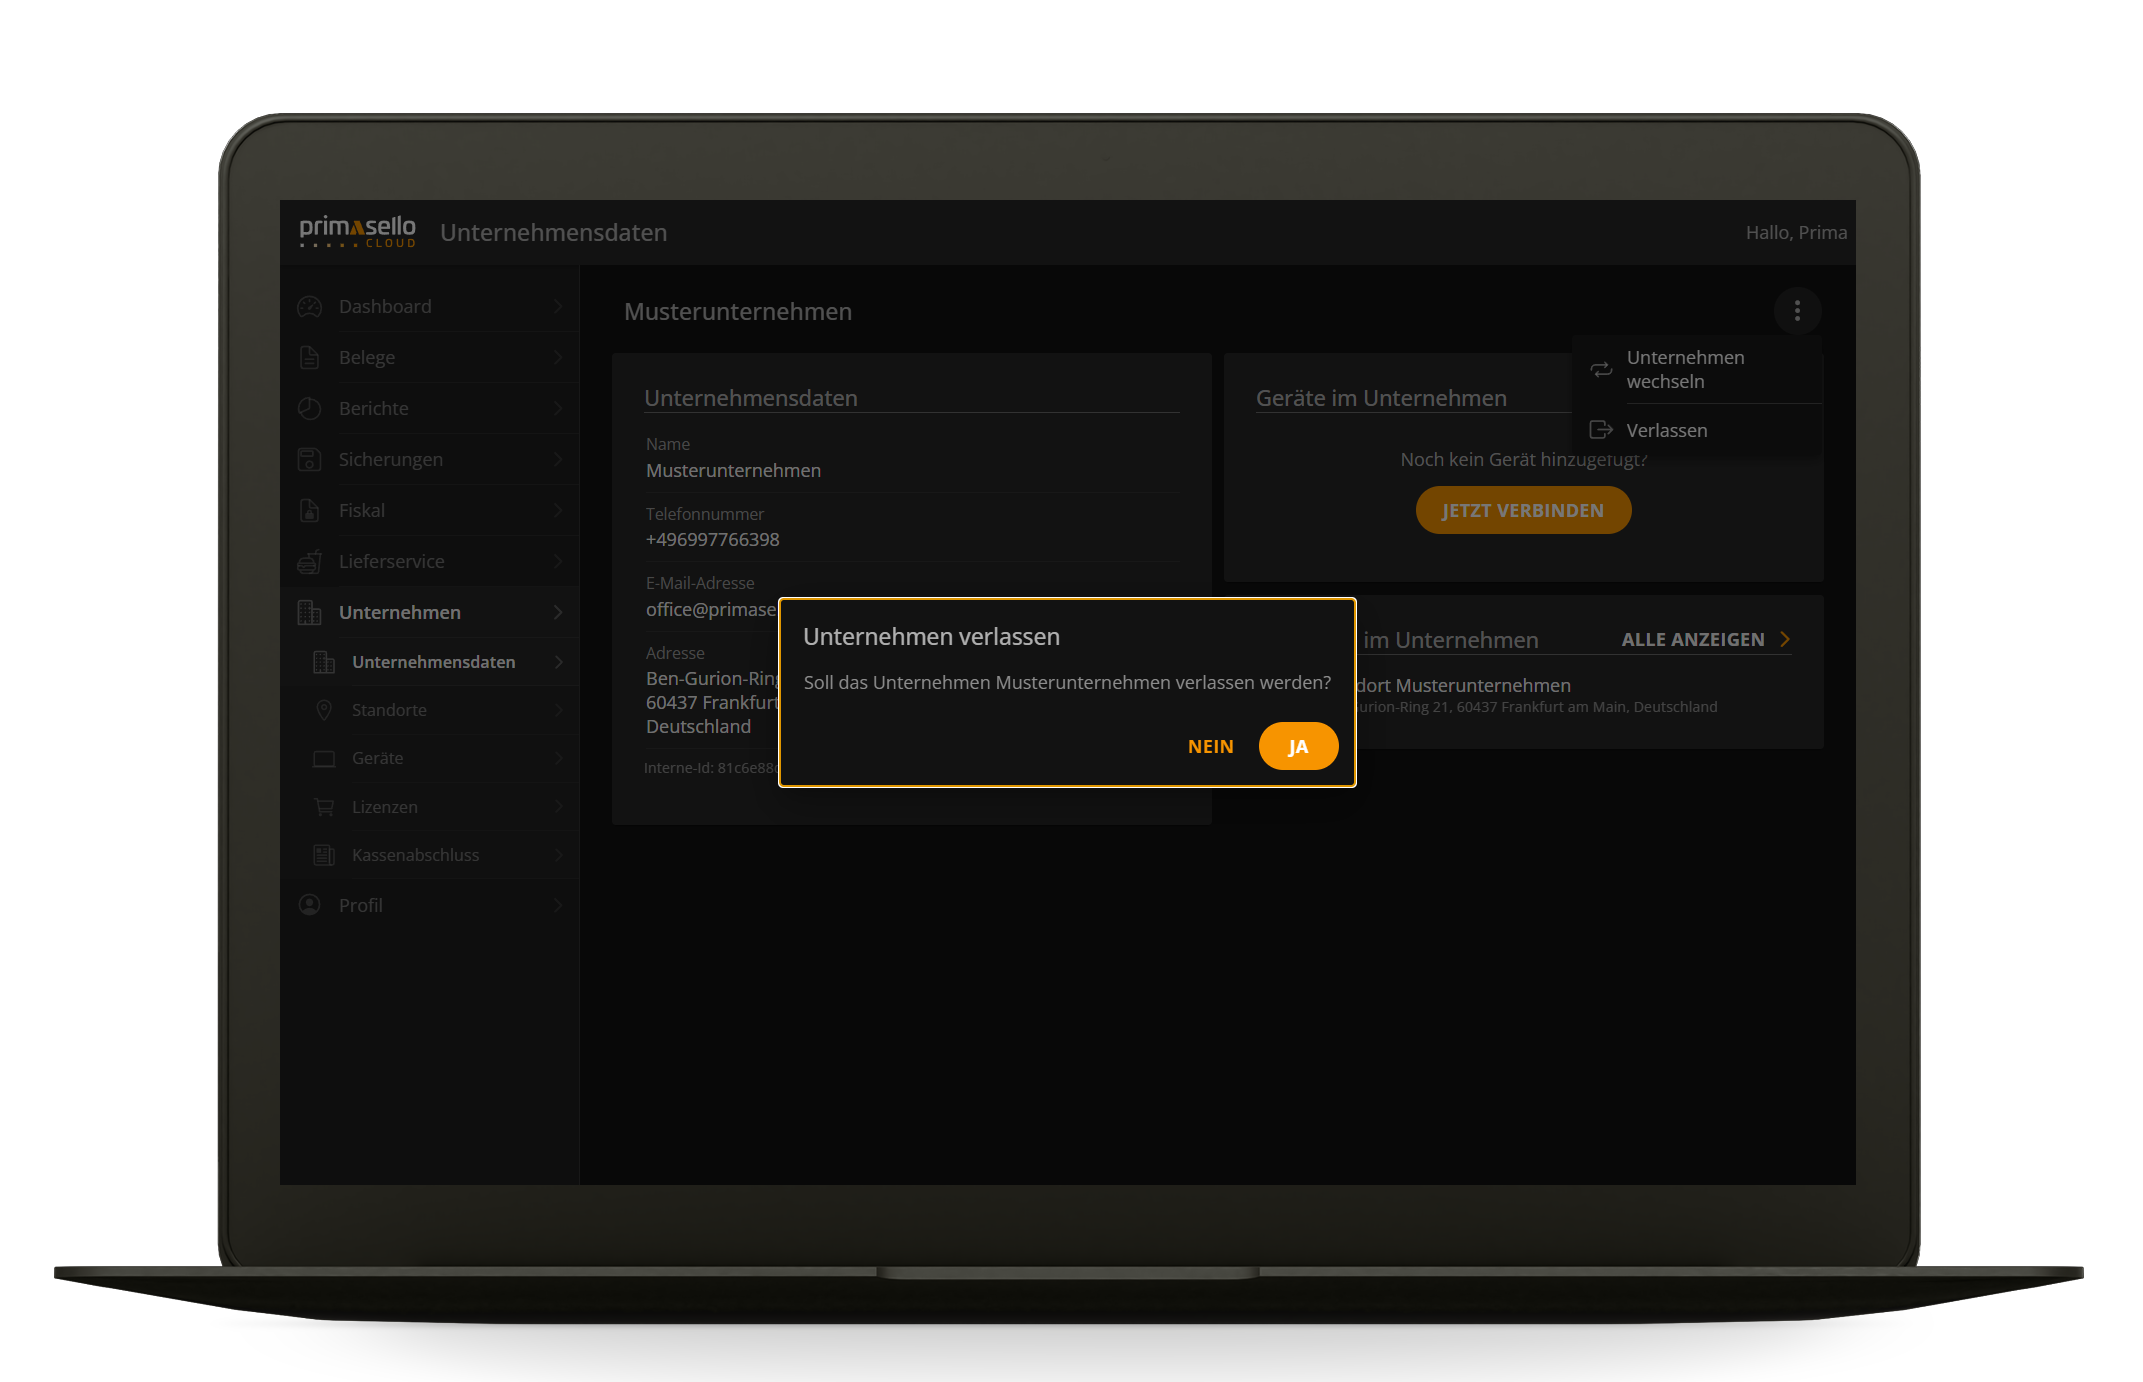Expand the Dashboard entry chevron arrow
This screenshot has height=1382, width=2143.
[558, 307]
